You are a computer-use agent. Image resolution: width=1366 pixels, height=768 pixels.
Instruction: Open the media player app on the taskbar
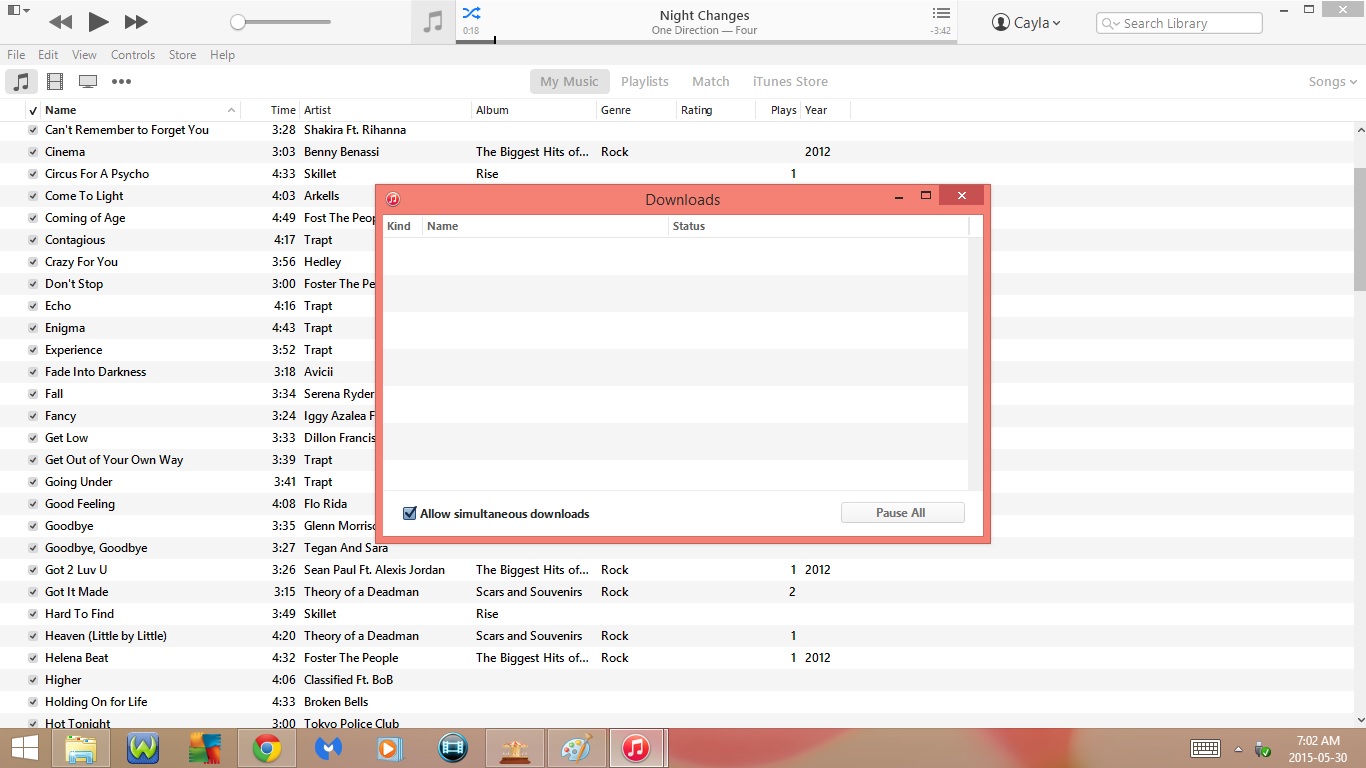click(x=390, y=748)
